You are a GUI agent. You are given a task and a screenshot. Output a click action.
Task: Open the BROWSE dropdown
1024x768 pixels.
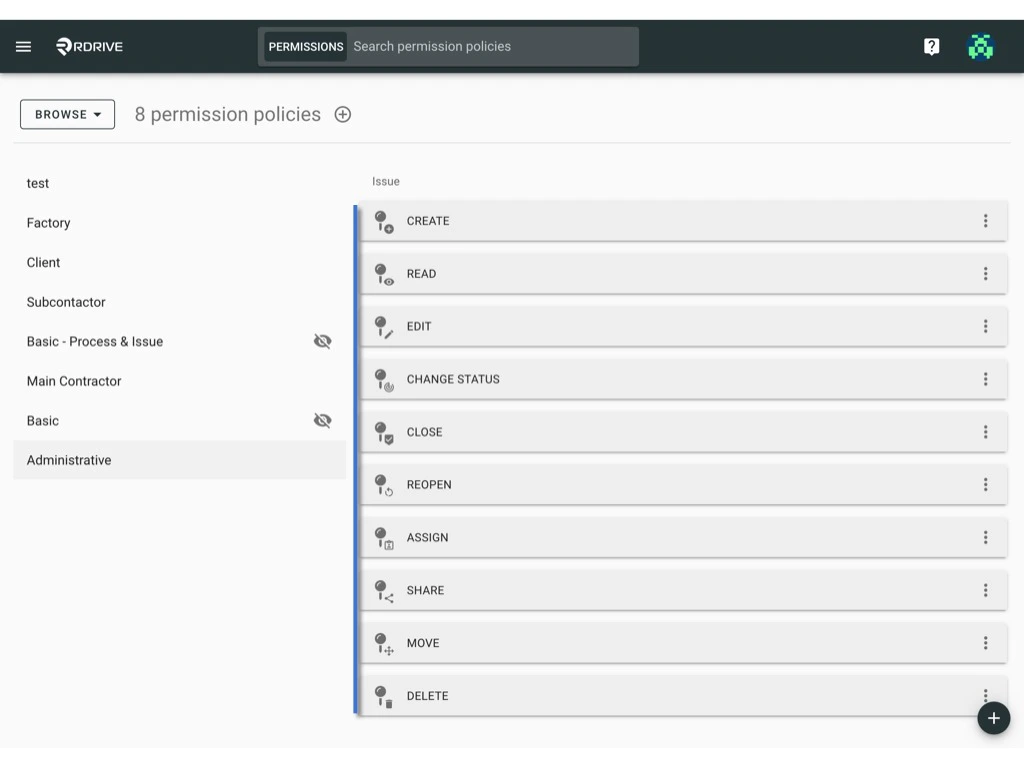point(67,114)
